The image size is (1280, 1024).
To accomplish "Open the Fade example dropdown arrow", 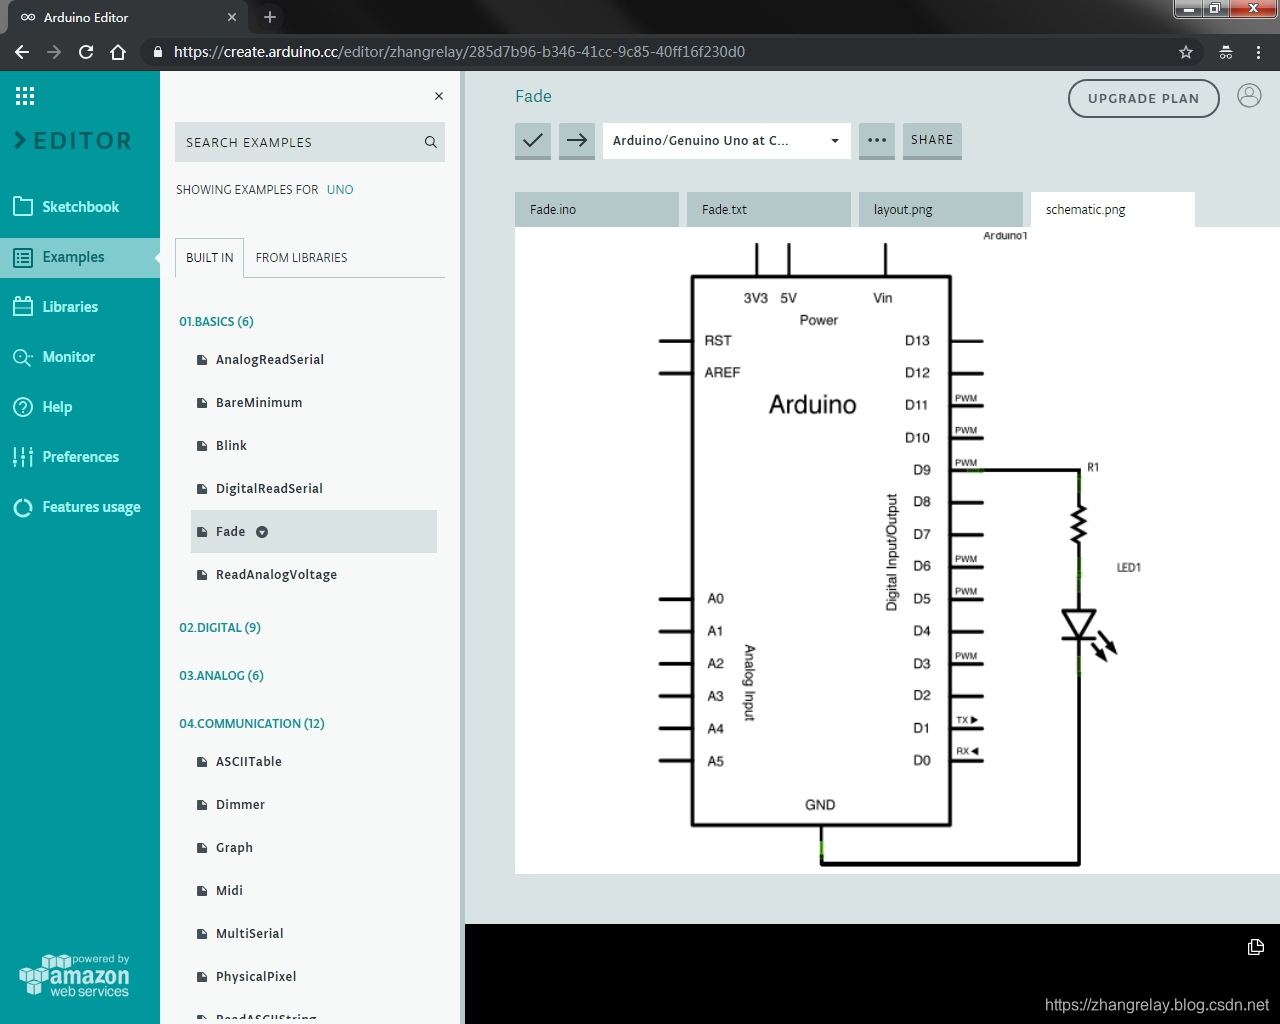I will point(262,532).
